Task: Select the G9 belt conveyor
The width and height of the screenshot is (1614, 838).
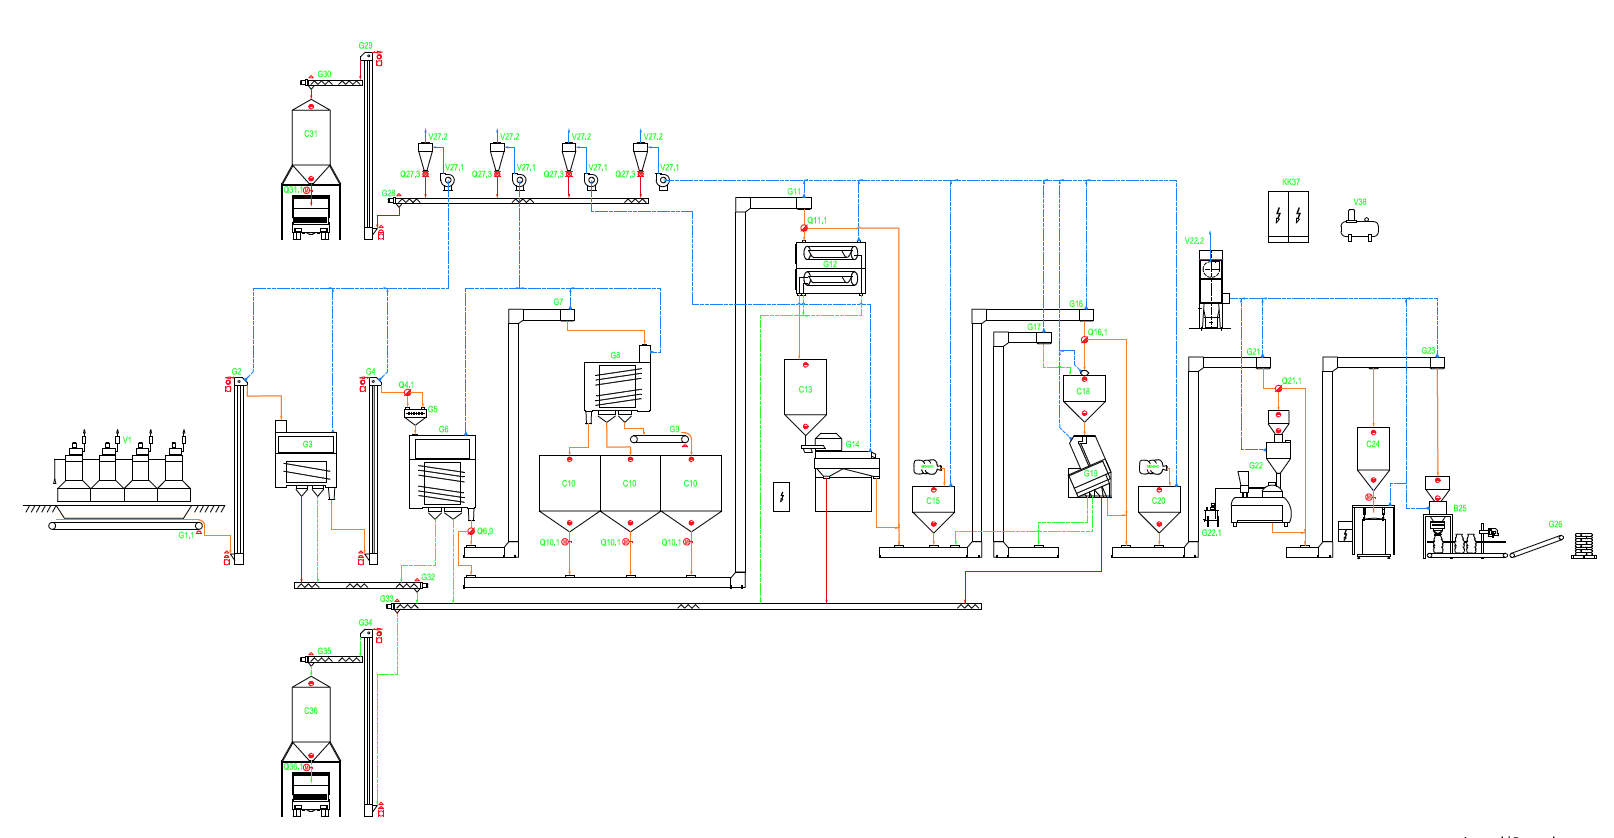Action: (x=660, y=439)
